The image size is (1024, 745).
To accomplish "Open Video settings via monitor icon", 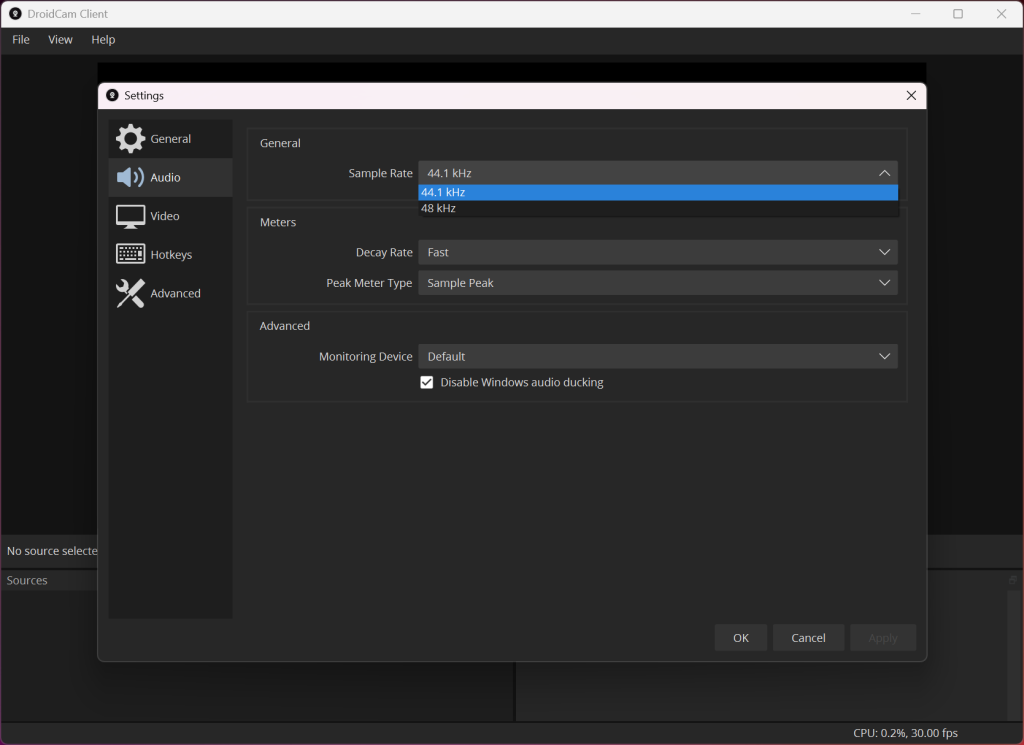I will click(x=130, y=216).
